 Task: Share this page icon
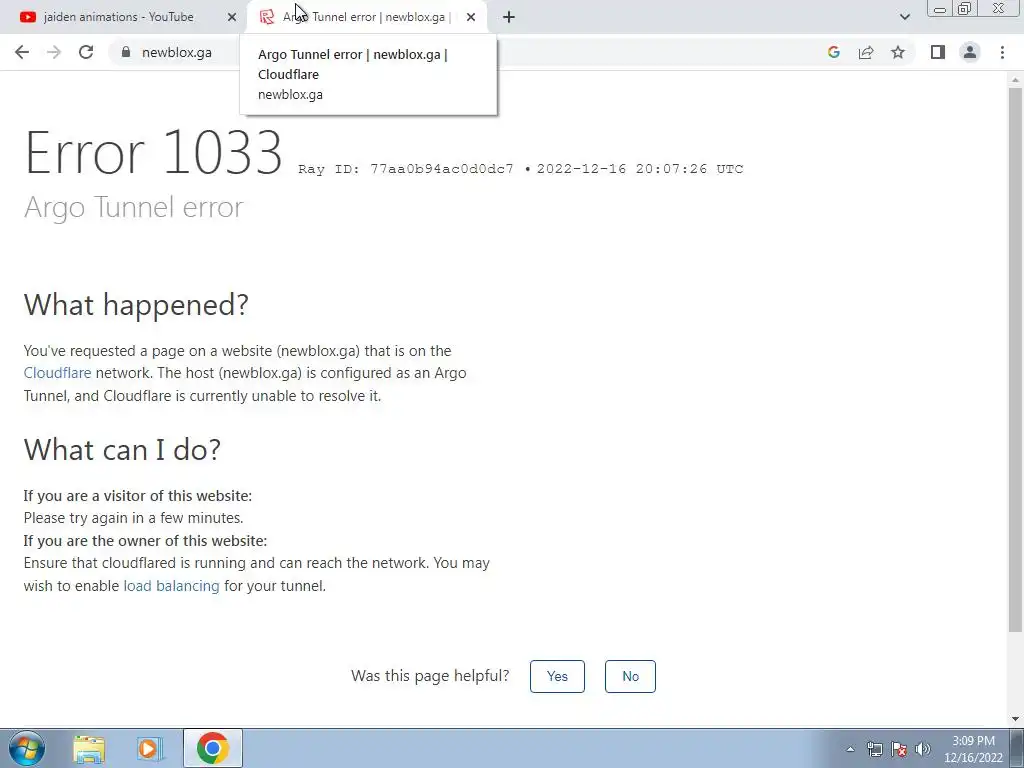[866, 52]
